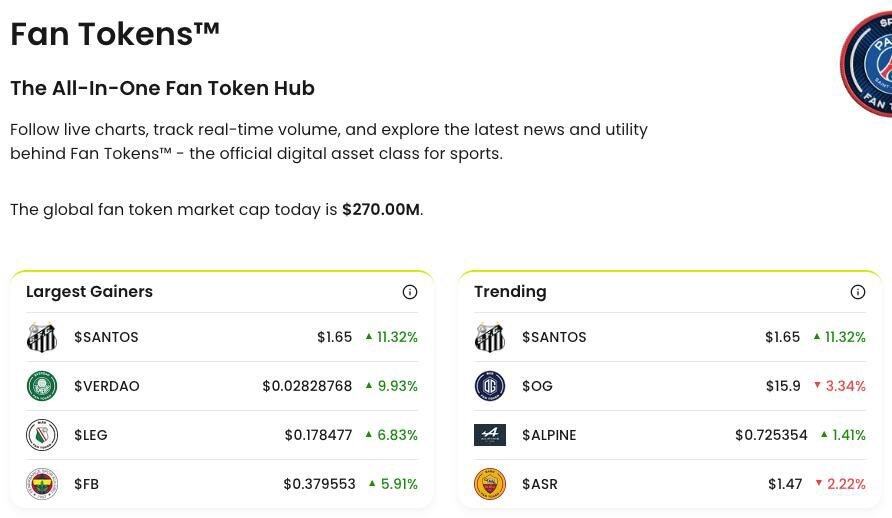Viewport: 892px width, 518px height.
Task: Click the AS Roma $ASR token logo
Action: click(x=490, y=484)
